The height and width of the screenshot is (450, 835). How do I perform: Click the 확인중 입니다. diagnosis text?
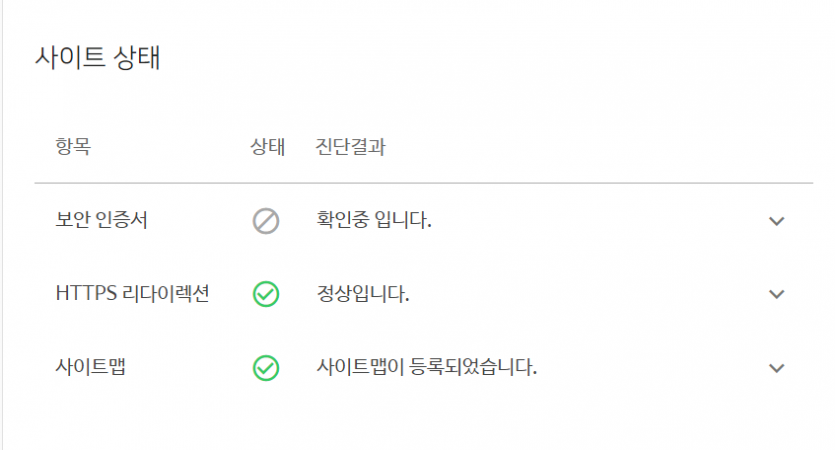(374, 220)
